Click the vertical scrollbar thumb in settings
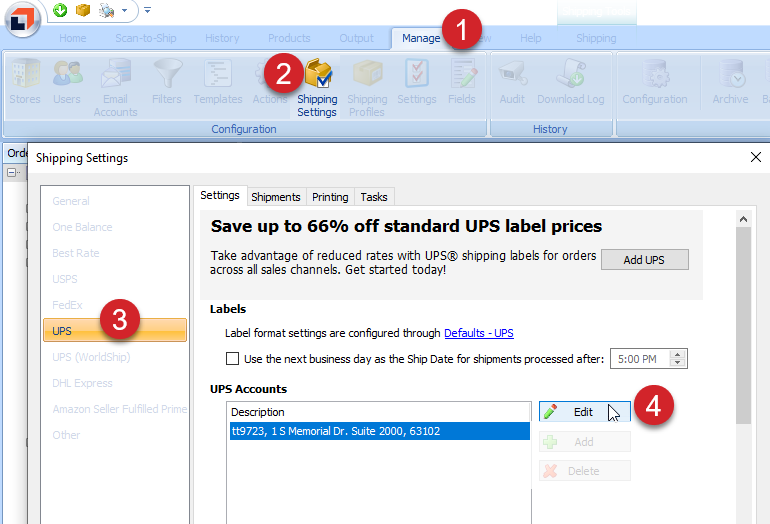 (x=743, y=325)
